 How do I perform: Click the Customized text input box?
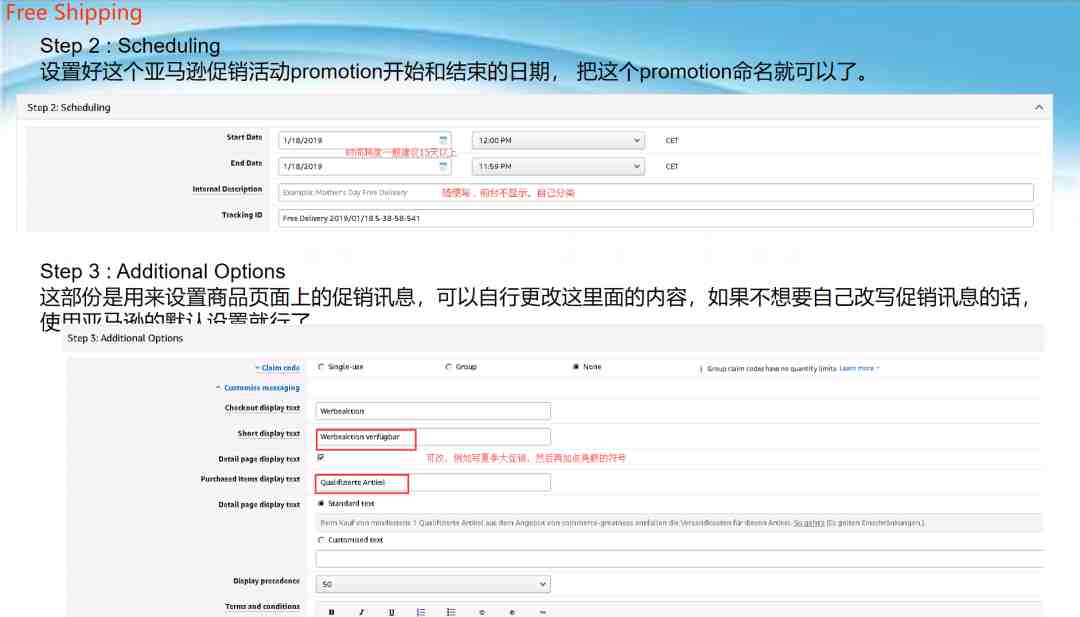pos(680,558)
